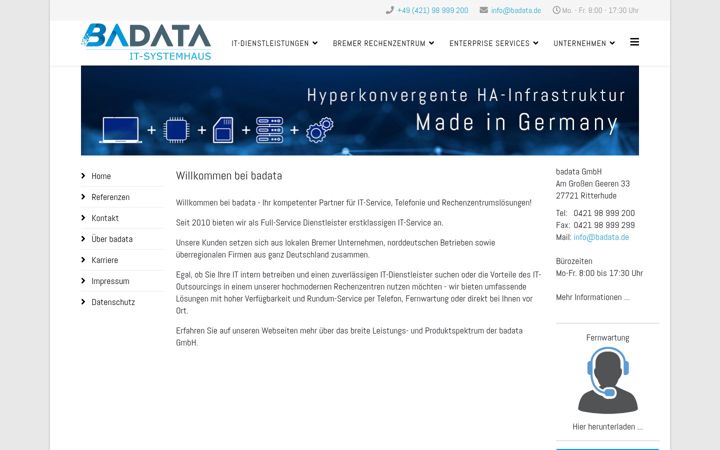Click the Willkommen bei badata heading
The width and height of the screenshot is (720, 450).
click(x=229, y=175)
